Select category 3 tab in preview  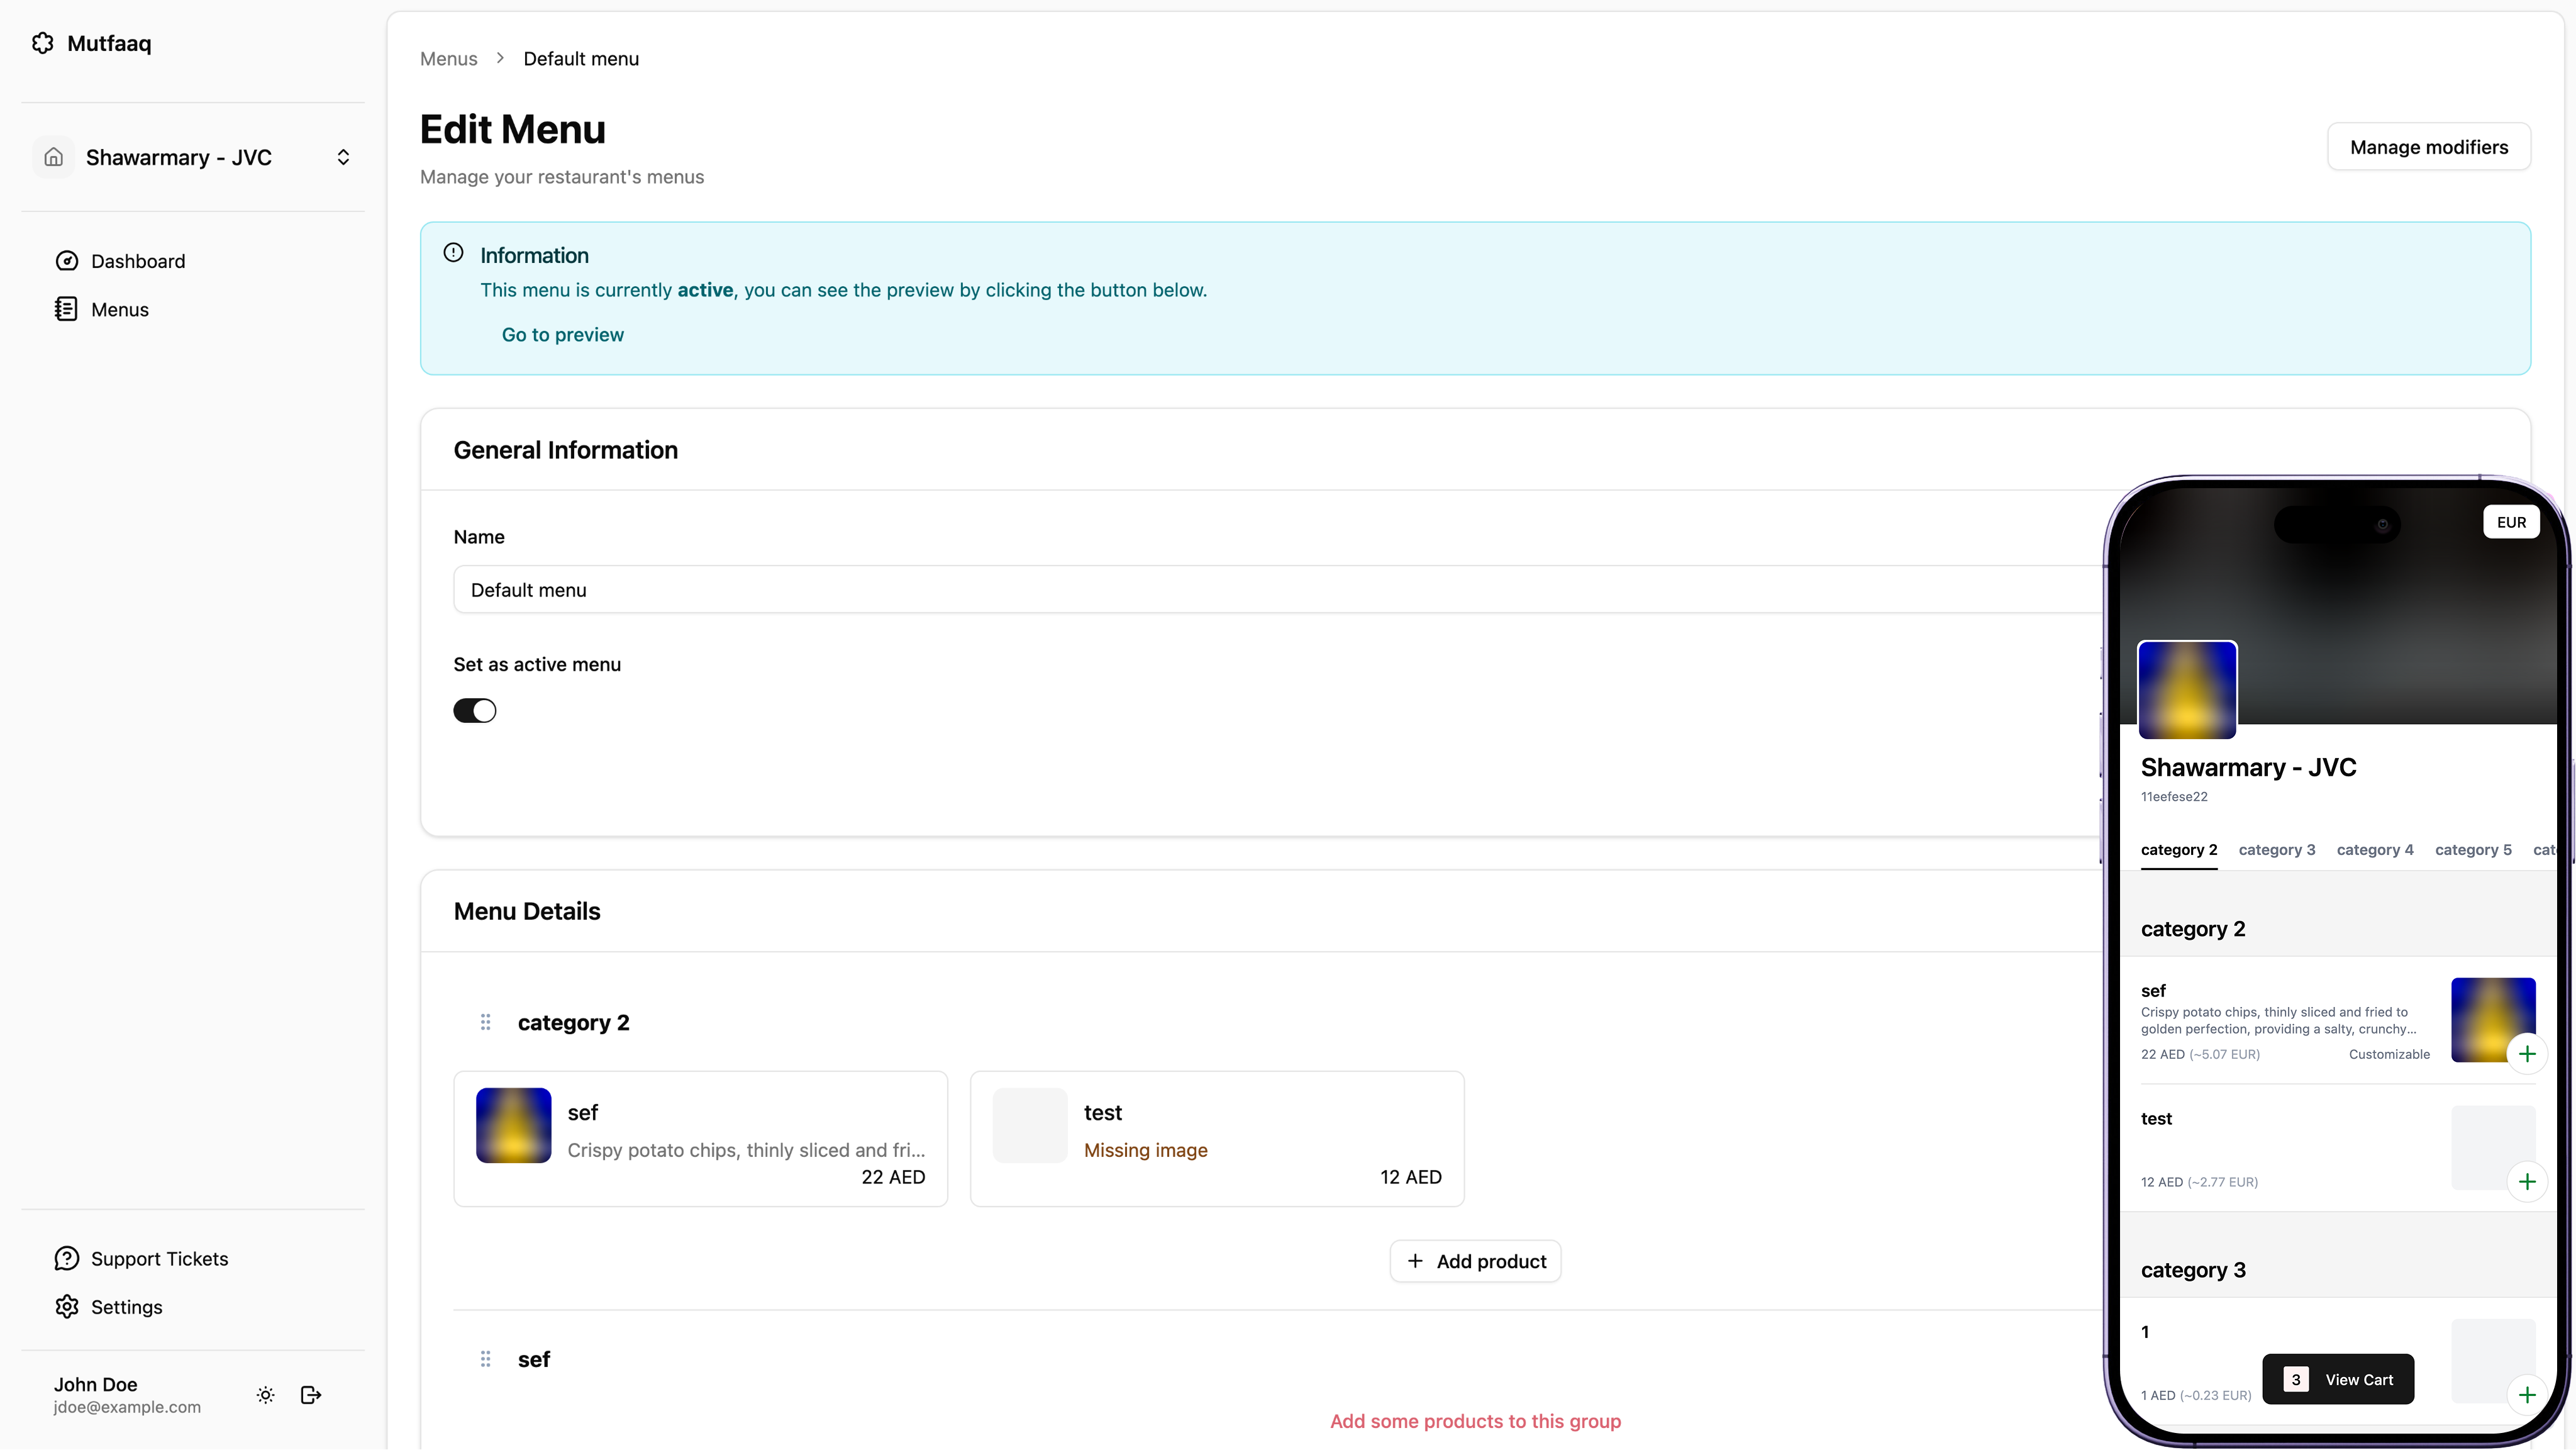[x=2276, y=849]
